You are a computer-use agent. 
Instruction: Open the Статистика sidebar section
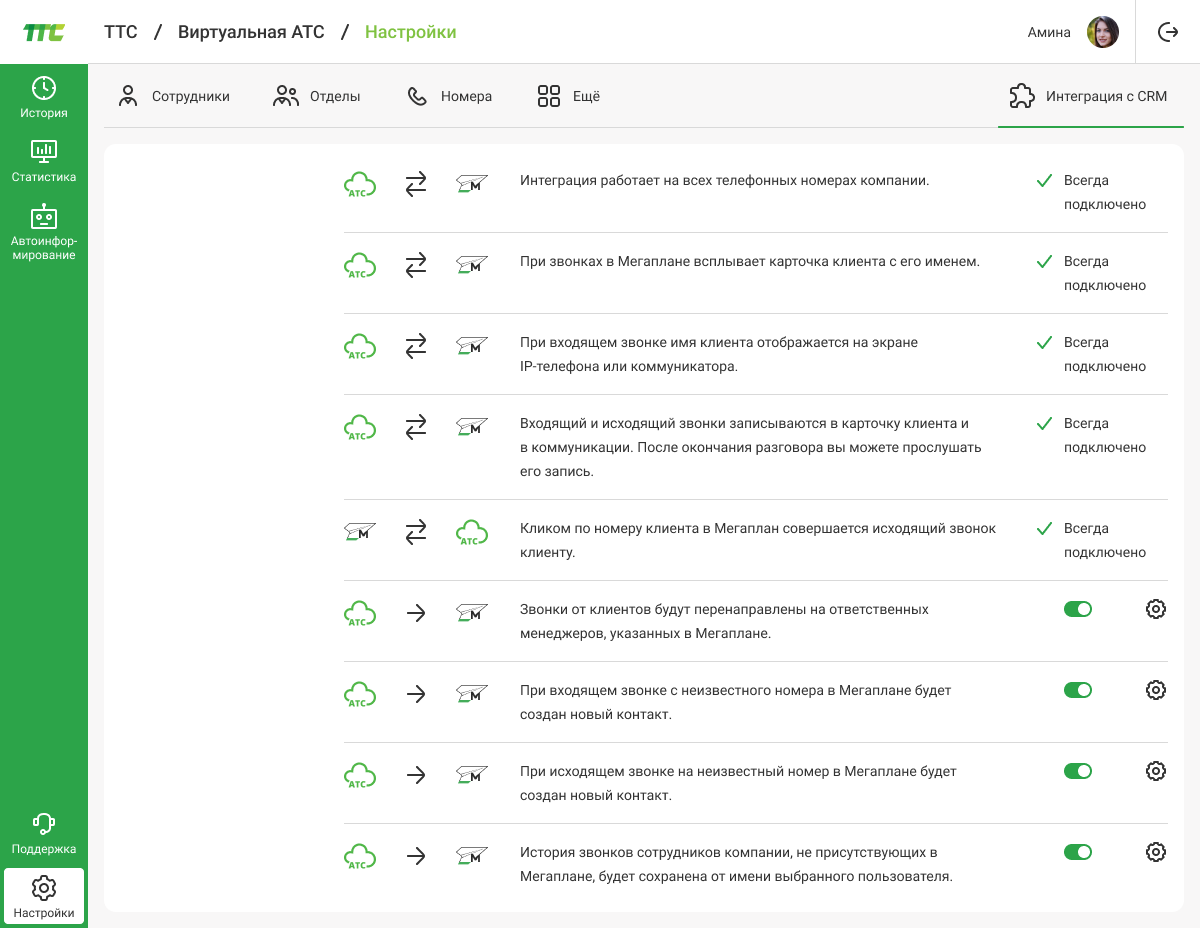44,161
